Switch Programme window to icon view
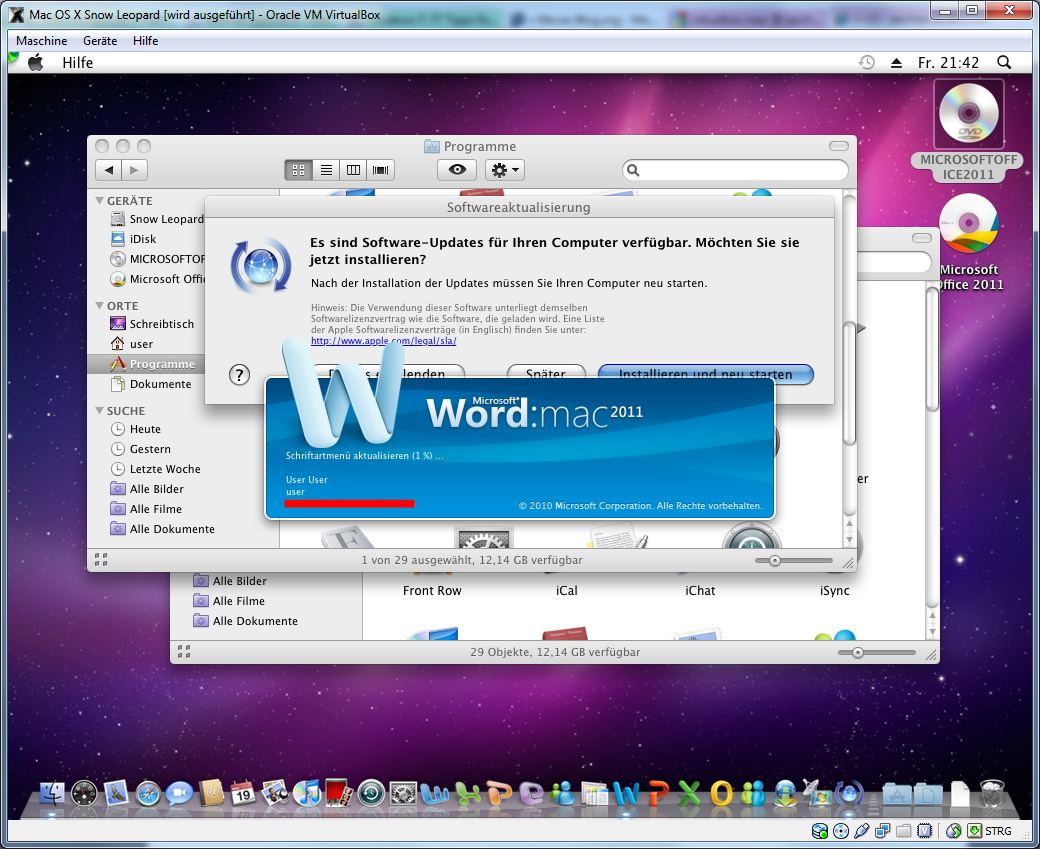 [x=298, y=170]
